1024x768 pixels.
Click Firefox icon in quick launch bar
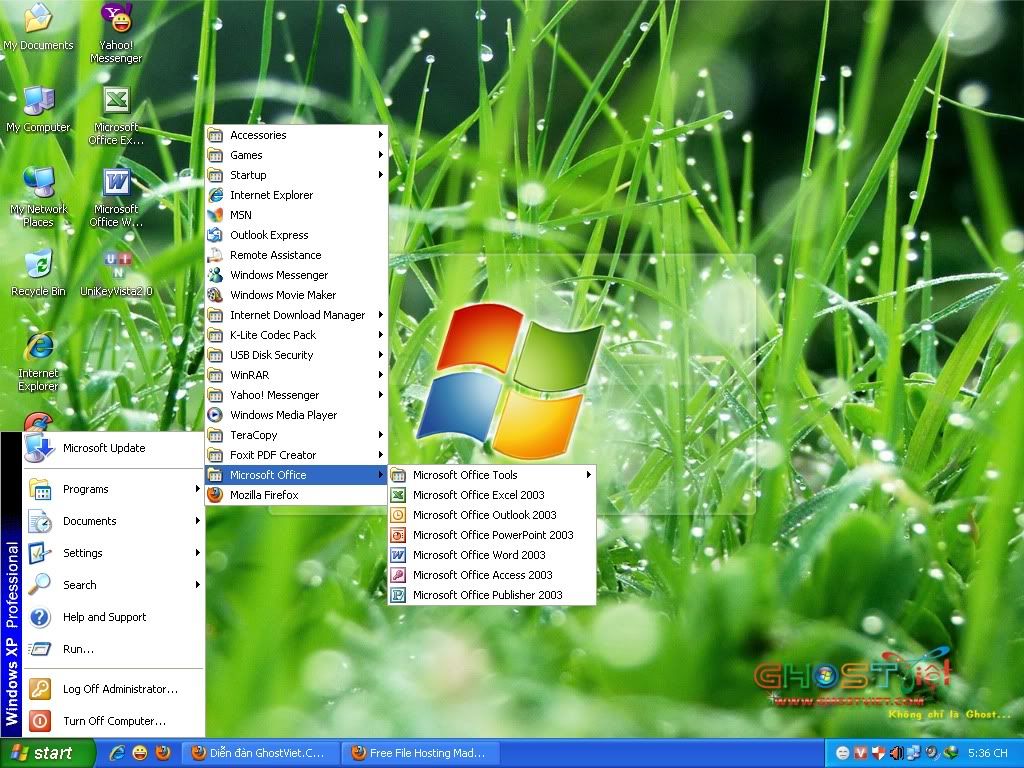(x=162, y=753)
